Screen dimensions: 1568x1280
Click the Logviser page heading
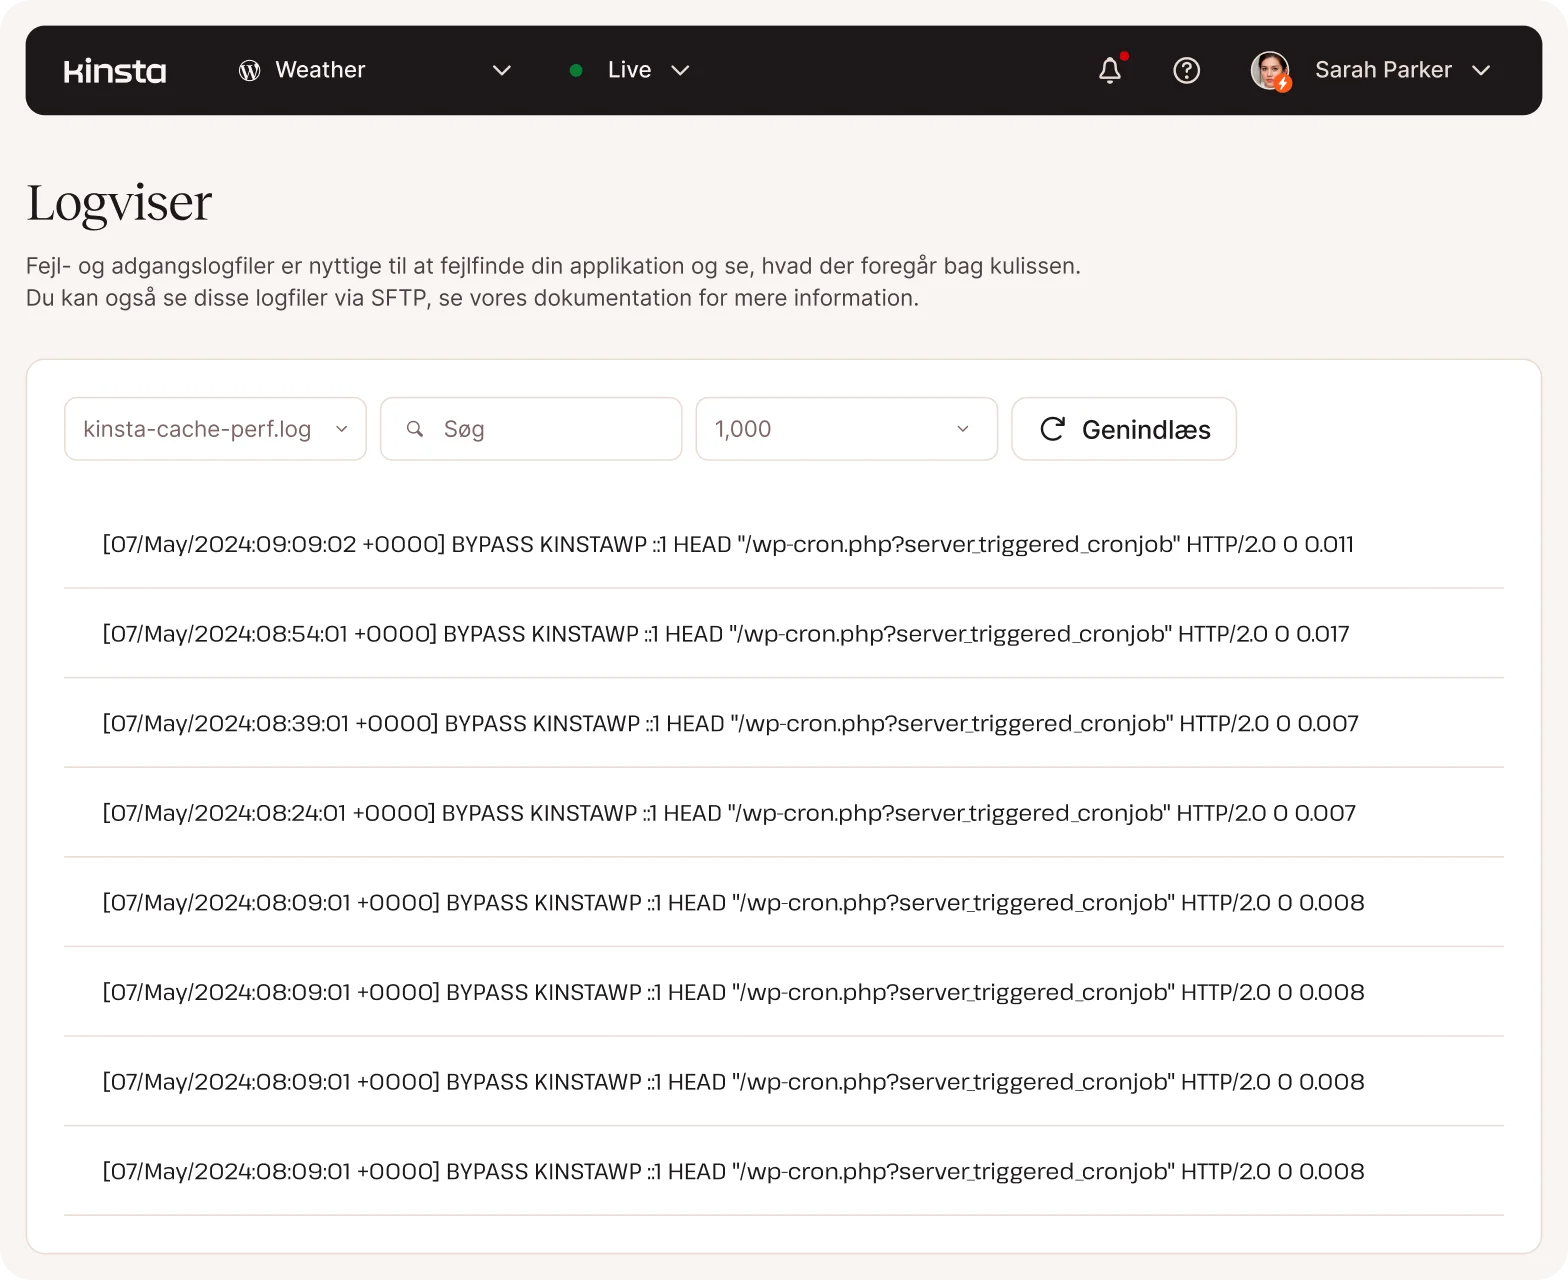[119, 203]
